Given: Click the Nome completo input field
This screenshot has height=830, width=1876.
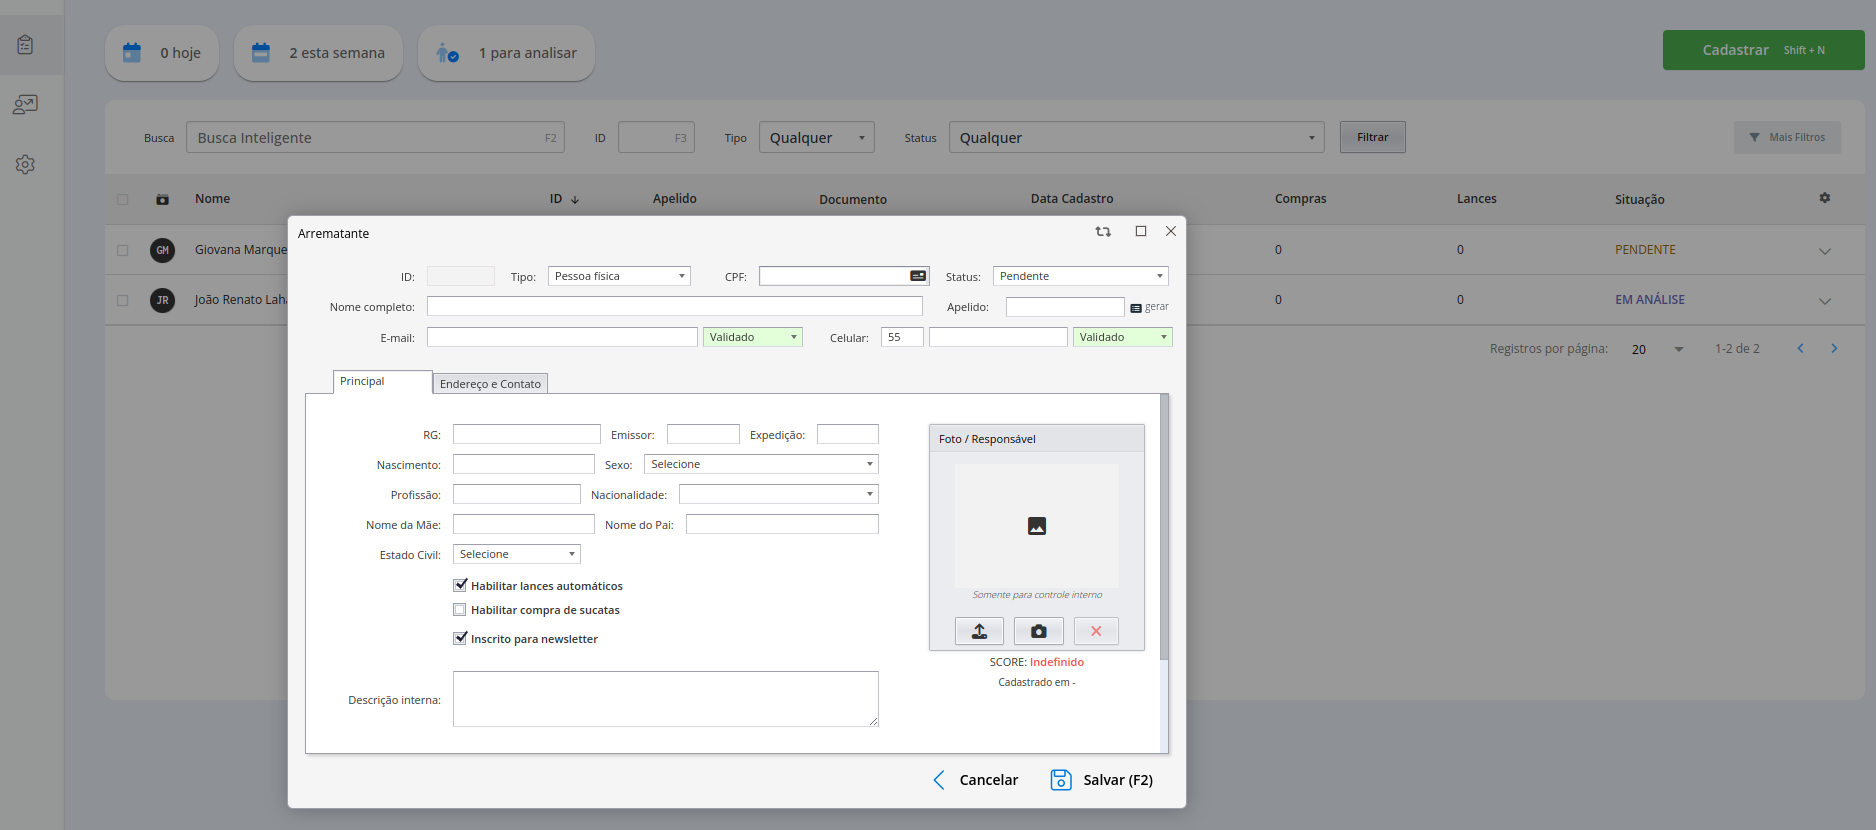Looking at the screenshot, I should (674, 307).
